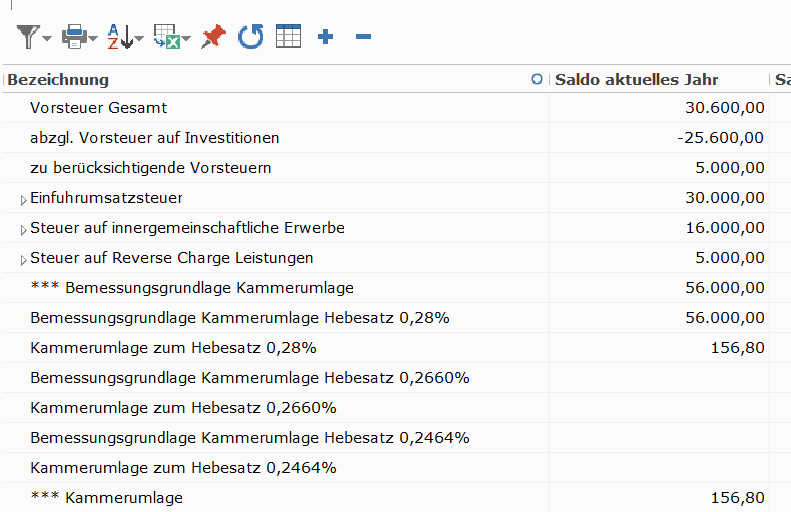Open the sort options dropdown arrow

point(139,38)
